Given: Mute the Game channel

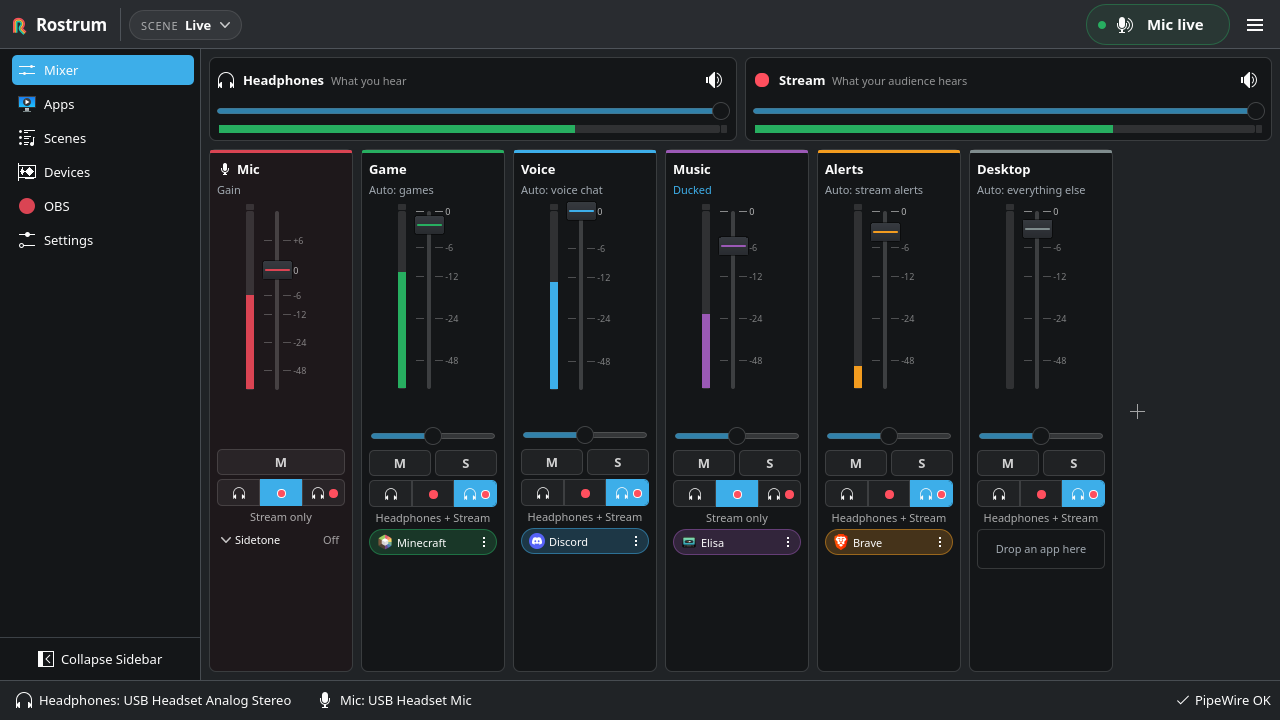Looking at the screenshot, I should point(400,463).
